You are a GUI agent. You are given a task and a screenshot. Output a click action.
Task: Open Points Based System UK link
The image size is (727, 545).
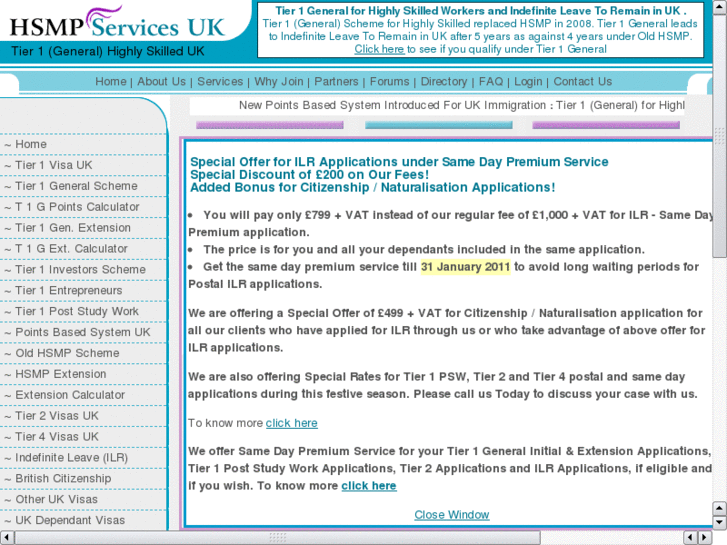coord(83,332)
